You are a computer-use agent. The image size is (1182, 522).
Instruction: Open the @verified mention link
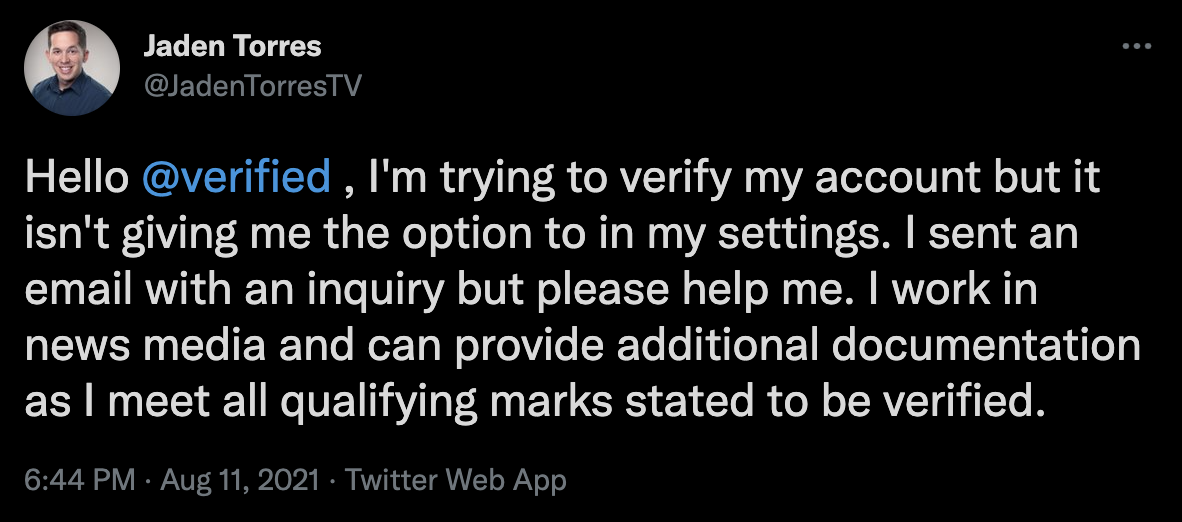click(236, 177)
